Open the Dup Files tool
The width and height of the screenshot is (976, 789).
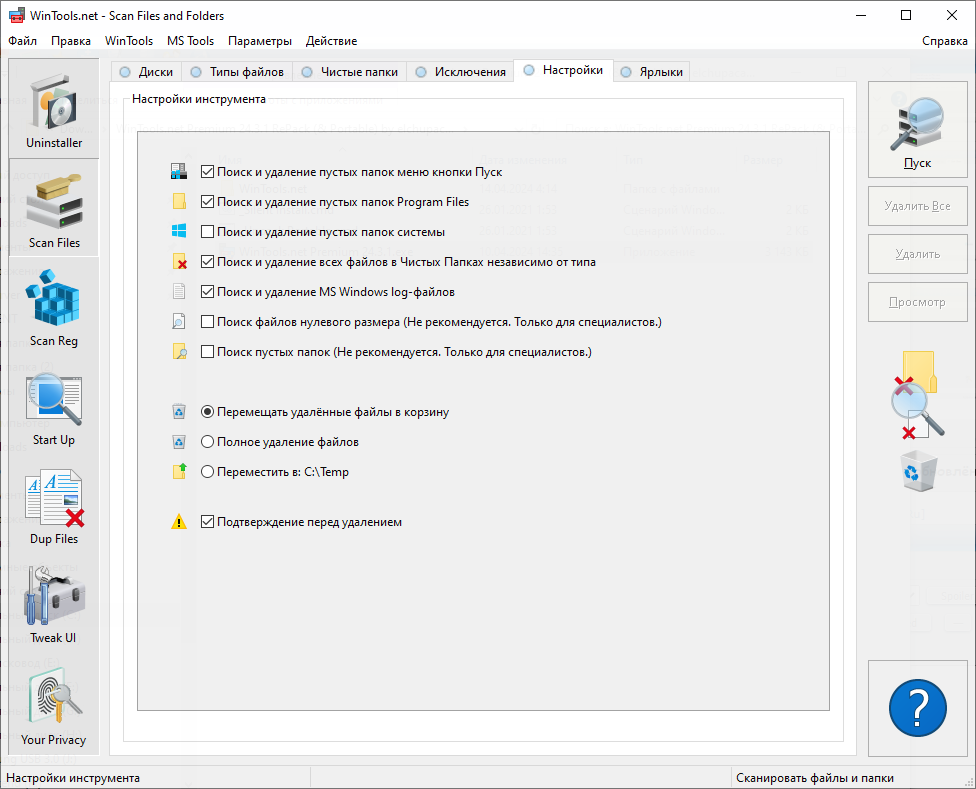(x=54, y=506)
